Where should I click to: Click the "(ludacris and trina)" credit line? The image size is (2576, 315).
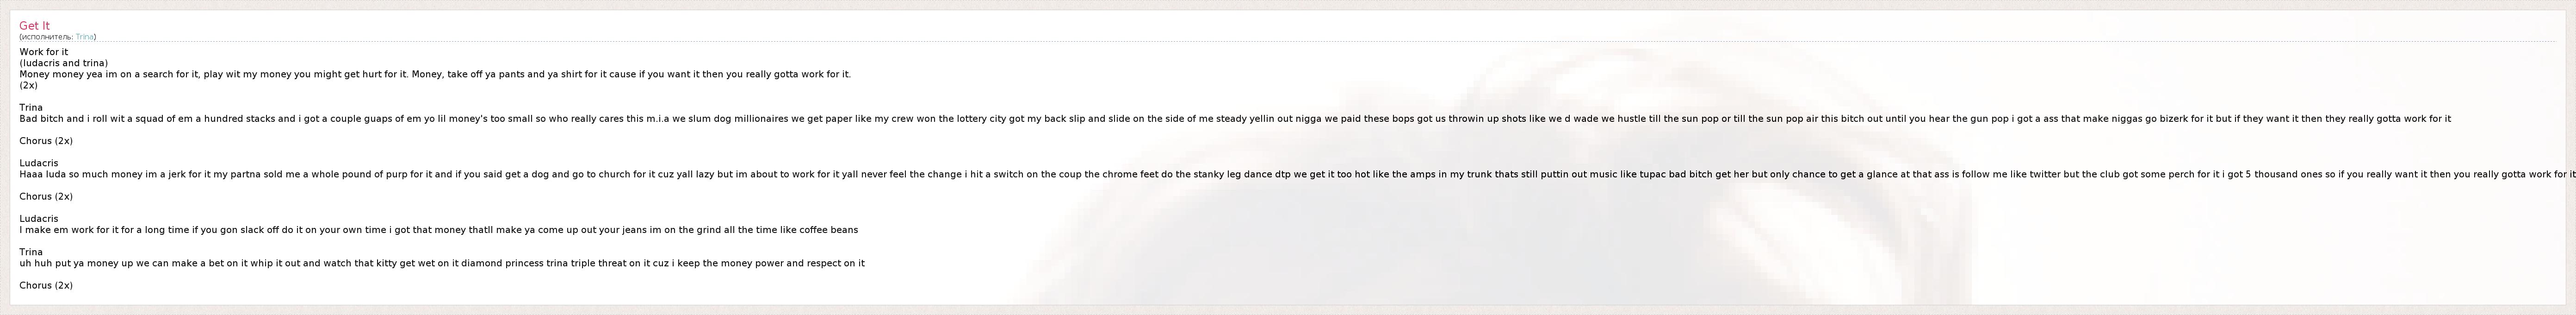63,63
